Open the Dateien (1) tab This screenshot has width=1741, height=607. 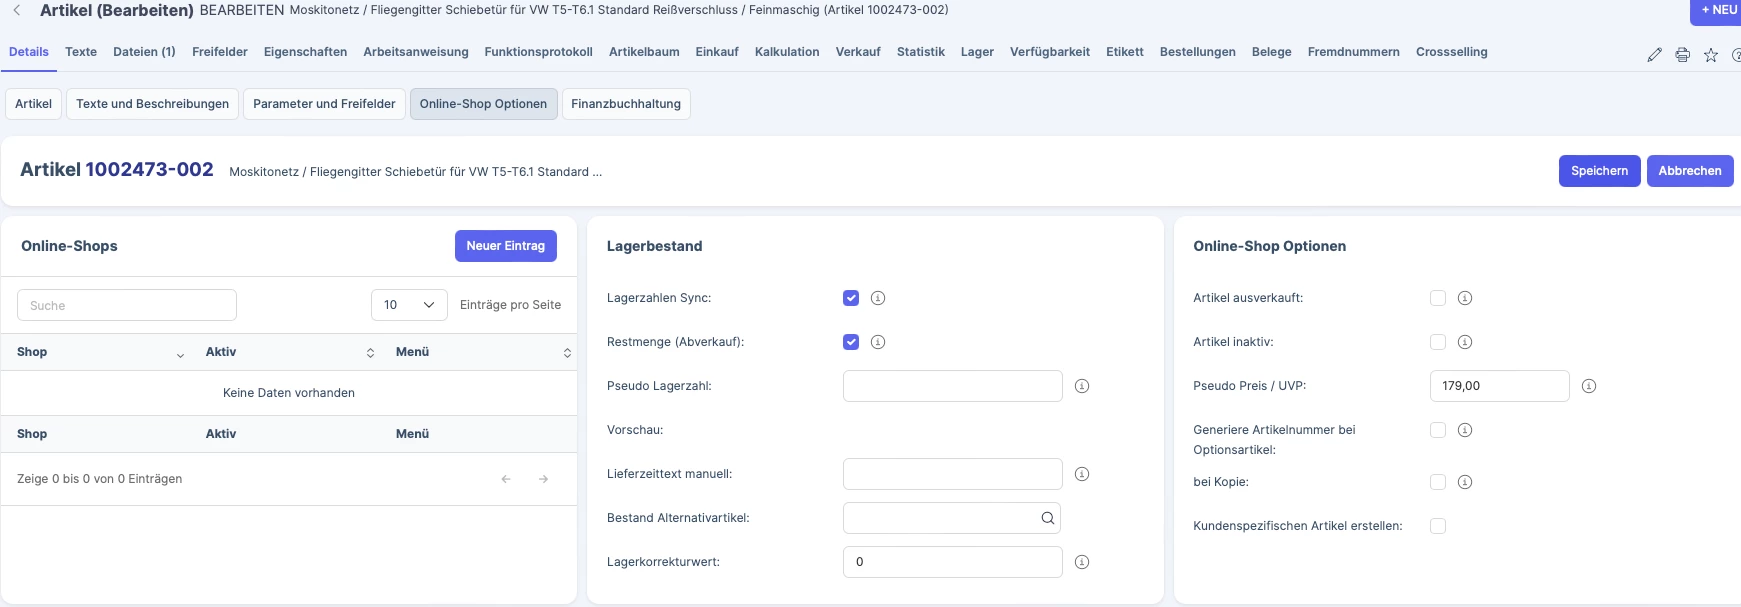(x=144, y=52)
